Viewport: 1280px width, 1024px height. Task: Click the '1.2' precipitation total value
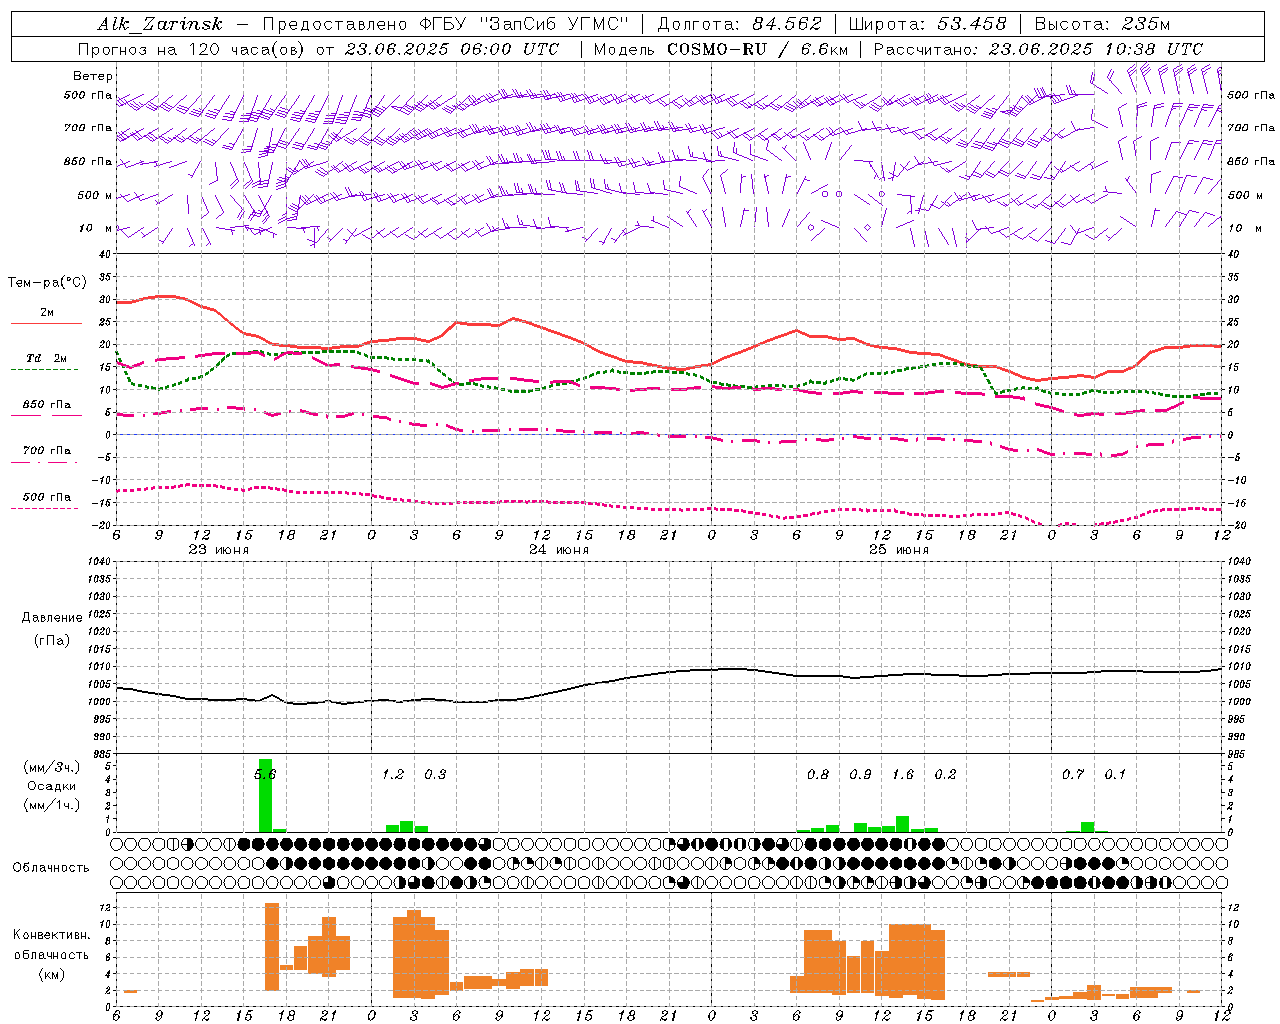click(393, 774)
